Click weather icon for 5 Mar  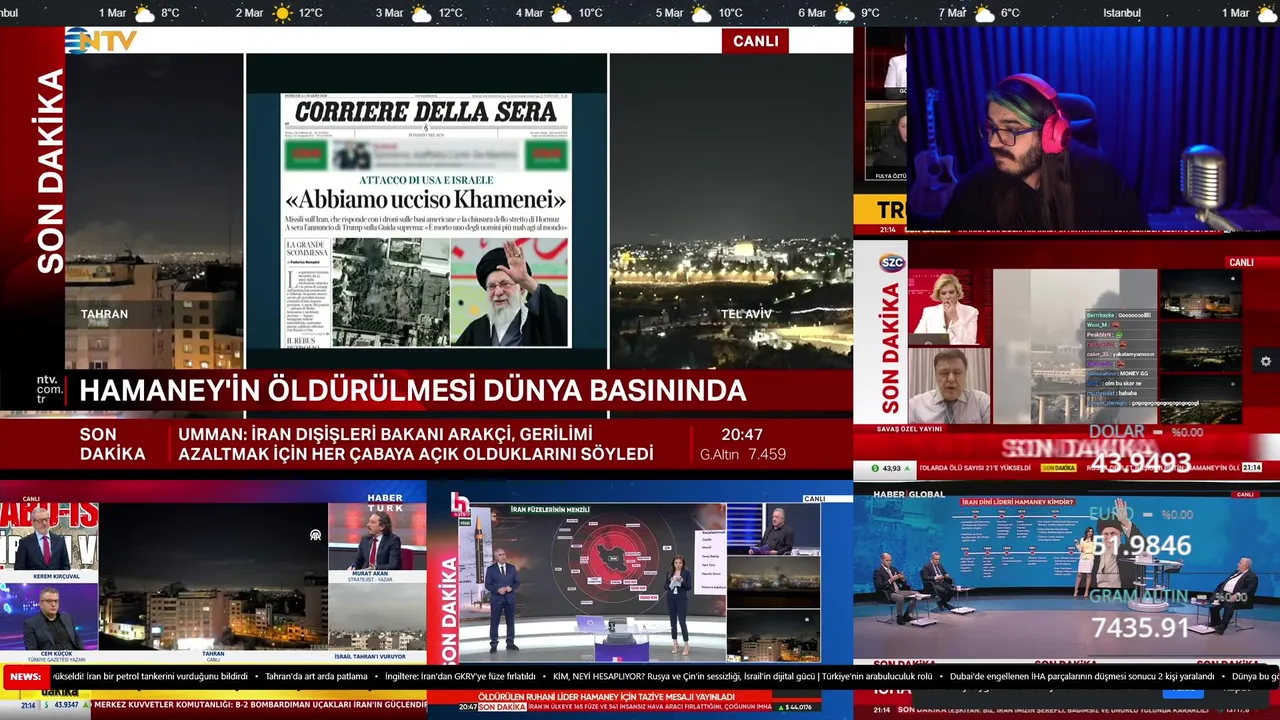(701, 13)
